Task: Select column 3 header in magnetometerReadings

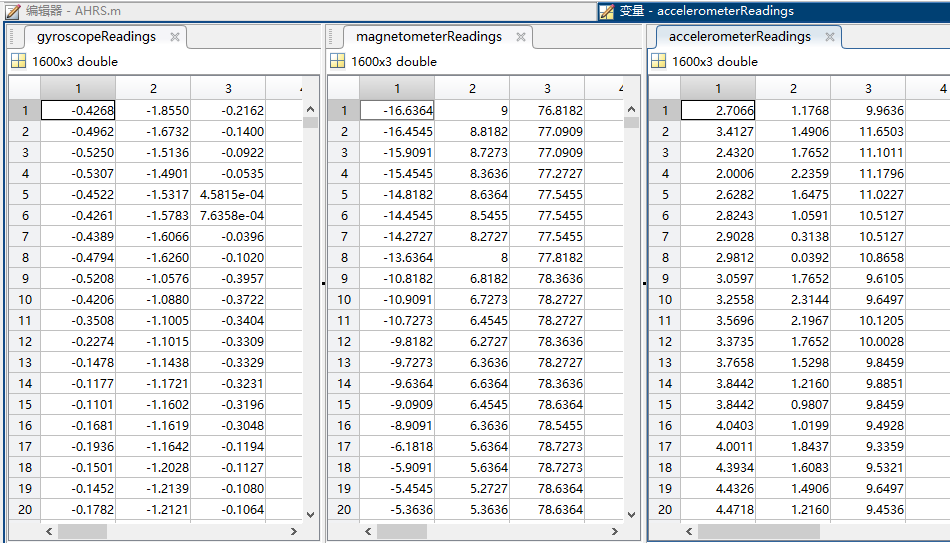Action: click(x=547, y=88)
